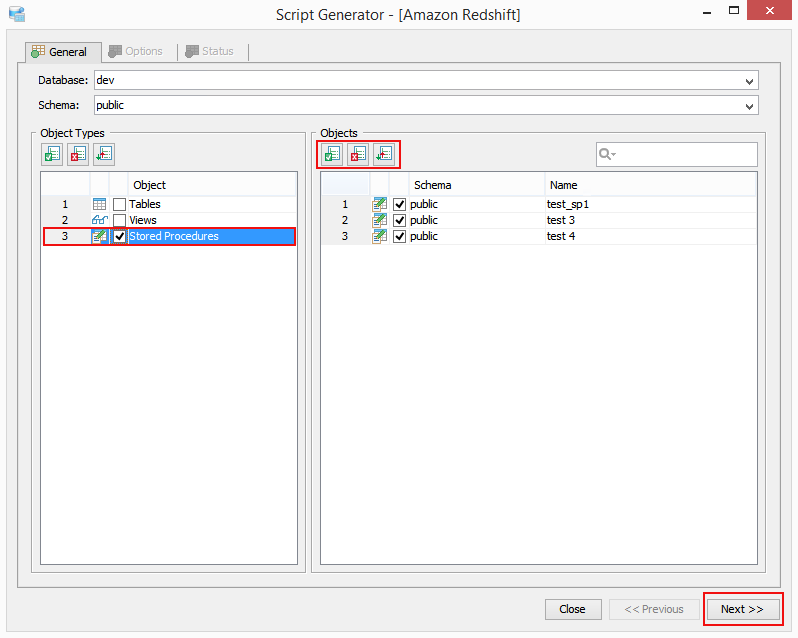Click the Schema column header

[476, 185]
